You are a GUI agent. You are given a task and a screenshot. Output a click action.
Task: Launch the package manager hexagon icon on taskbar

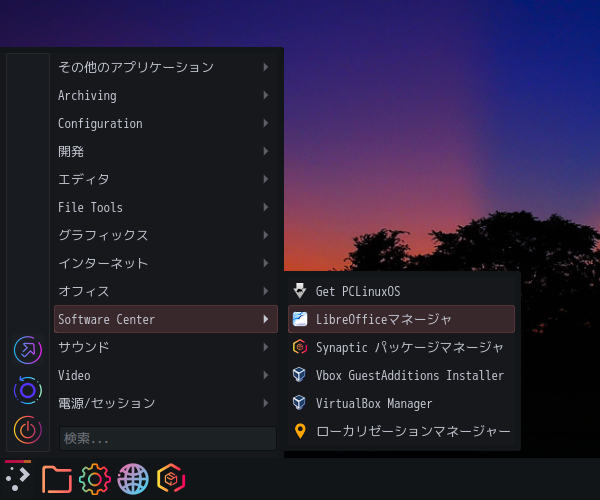(x=171, y=478)
